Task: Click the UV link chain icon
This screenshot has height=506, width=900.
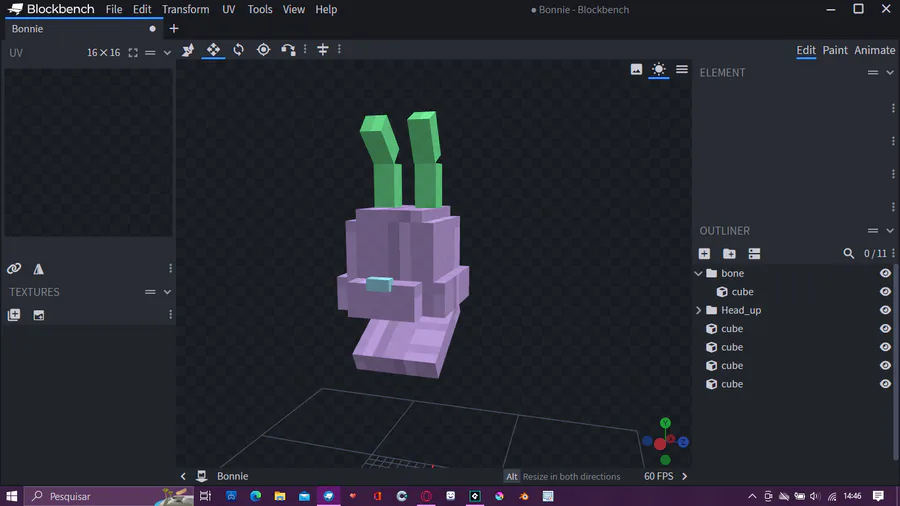Action: (14, 268)
